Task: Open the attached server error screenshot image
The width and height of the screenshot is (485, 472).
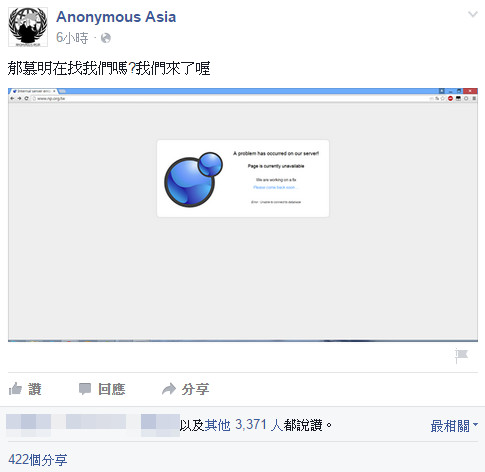Action: click(243, 215)
